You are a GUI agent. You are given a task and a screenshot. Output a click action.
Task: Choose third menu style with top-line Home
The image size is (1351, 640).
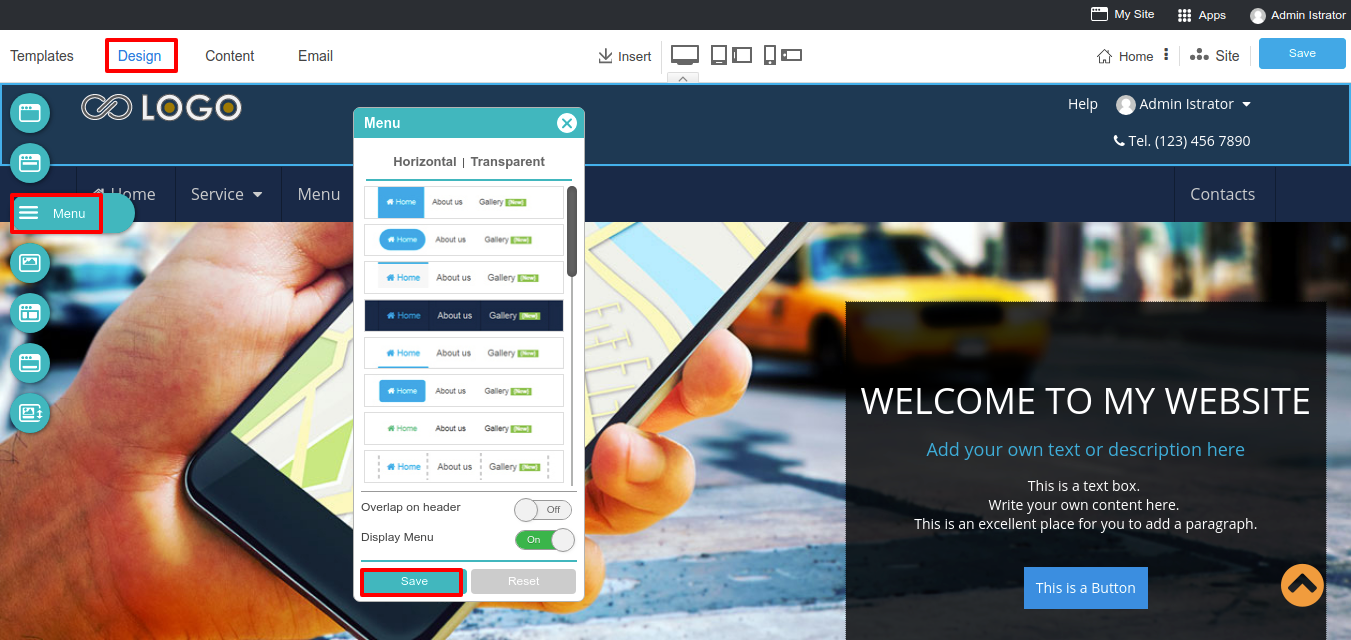coord(464,278)
